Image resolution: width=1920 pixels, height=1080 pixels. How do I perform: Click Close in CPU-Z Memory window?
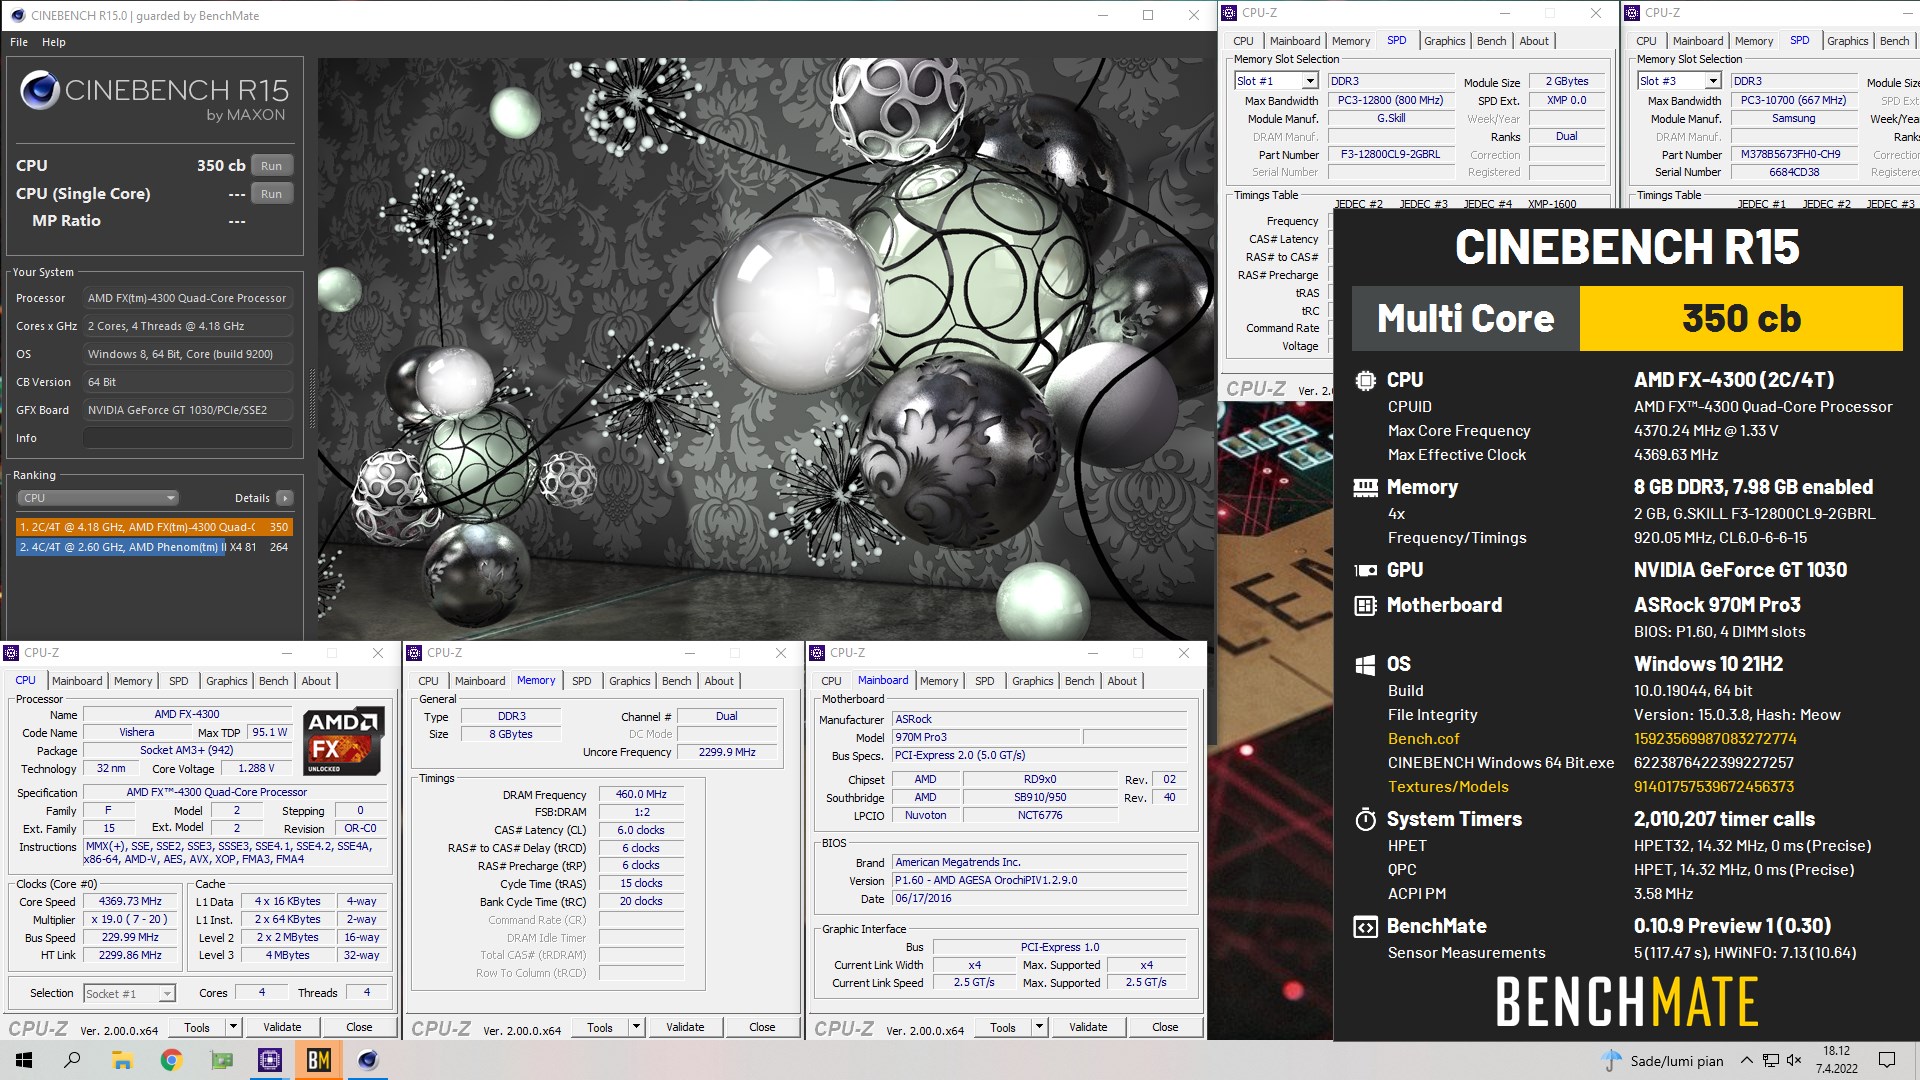tap(762, 1027)
